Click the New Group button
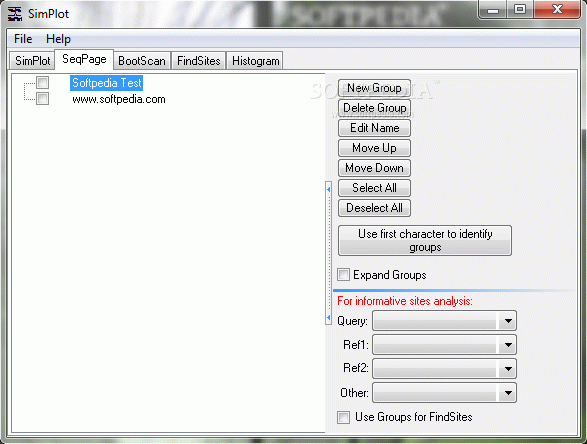The image size is (587, 444). tap(374, 88)
